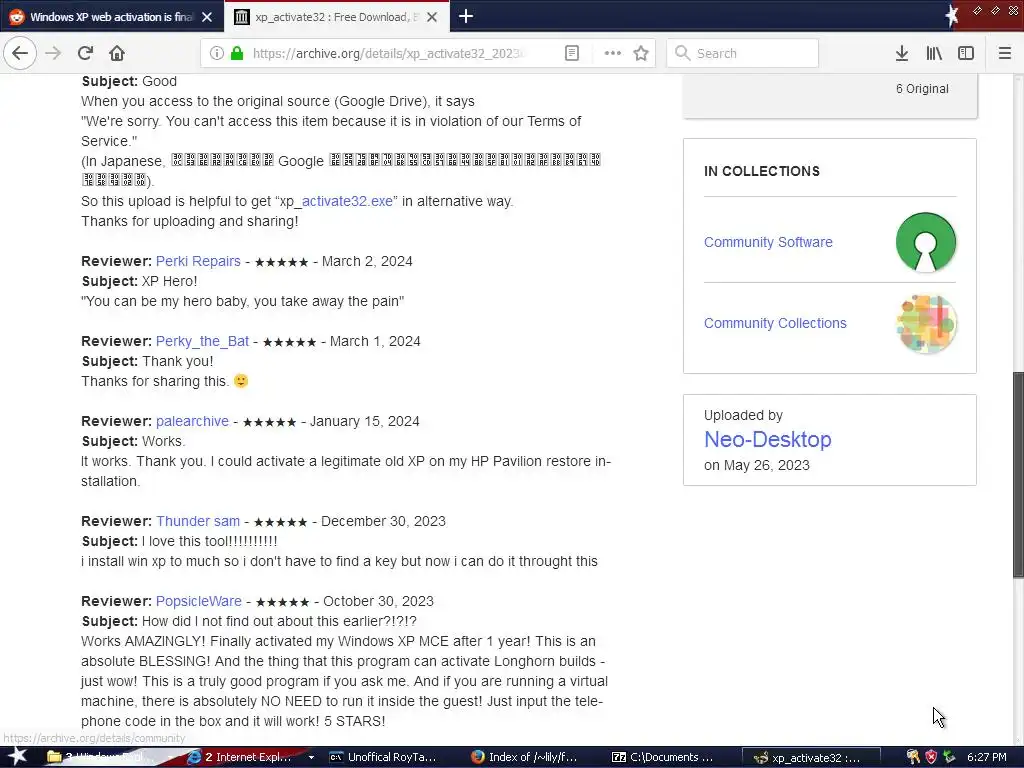Click the 6:27 PM system clock
The width and height of the screenshot is (1024, 768).
pos(987,758)
